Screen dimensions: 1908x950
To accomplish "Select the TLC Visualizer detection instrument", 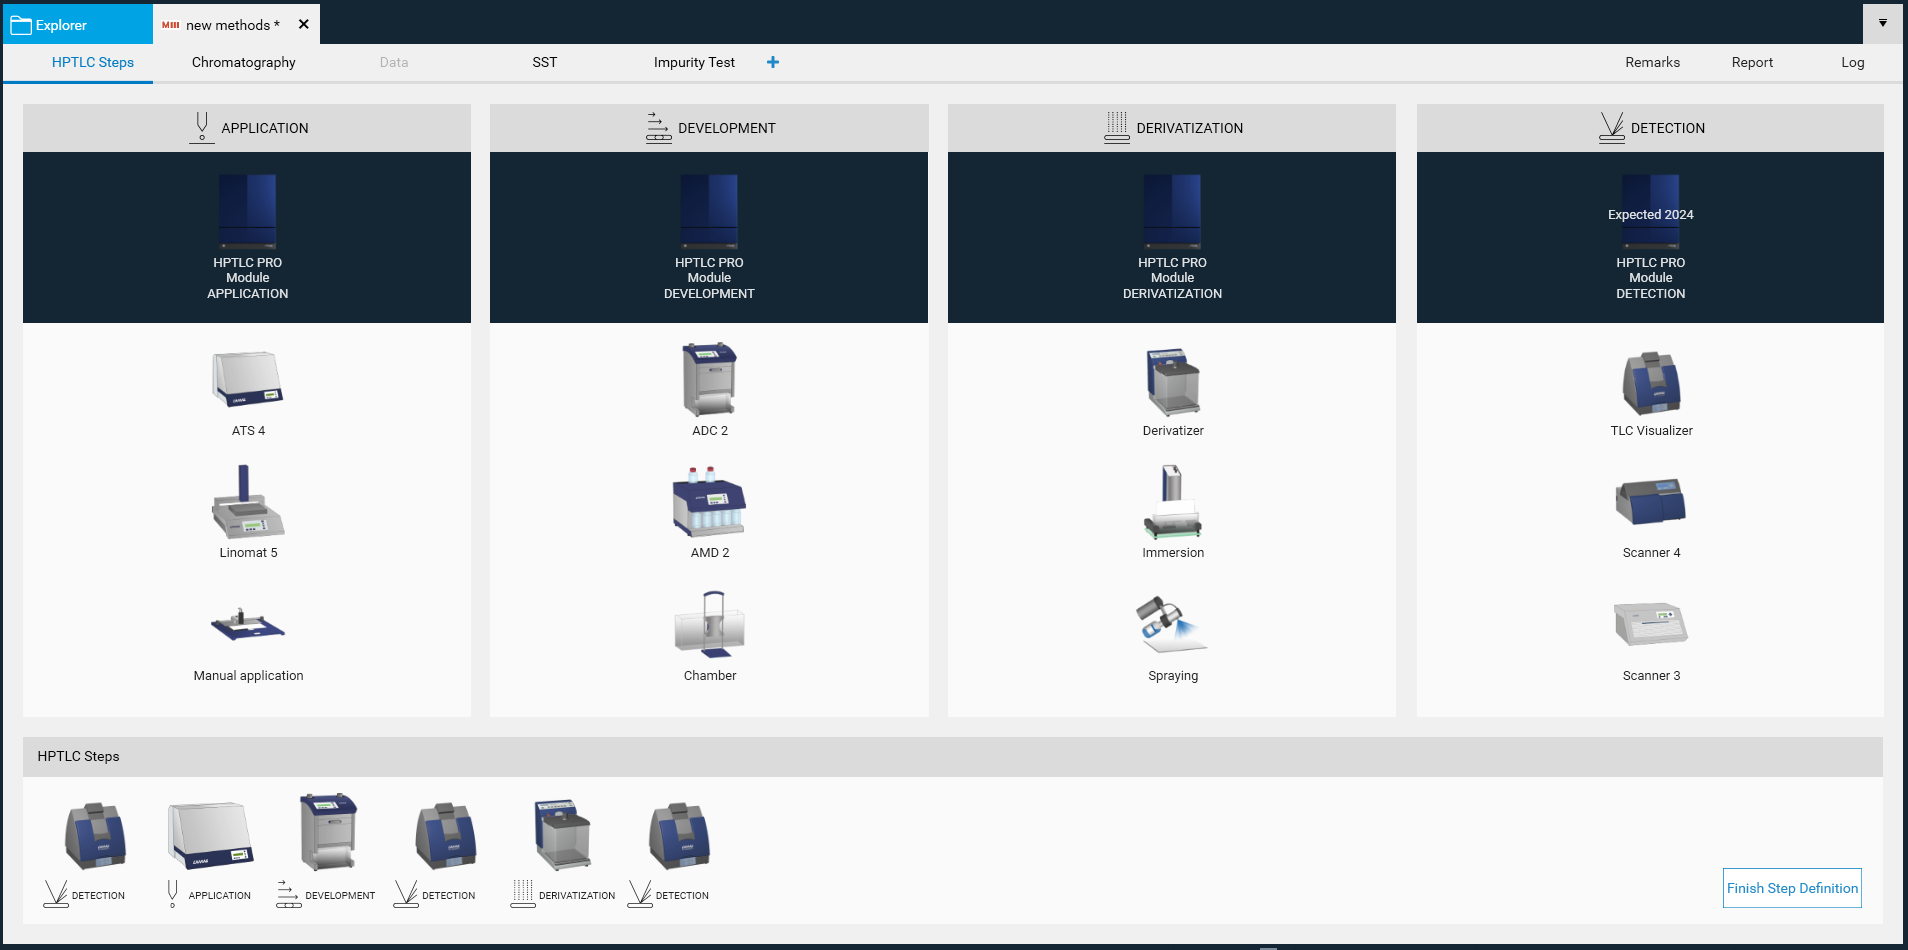I will [x=1651, y=382].
